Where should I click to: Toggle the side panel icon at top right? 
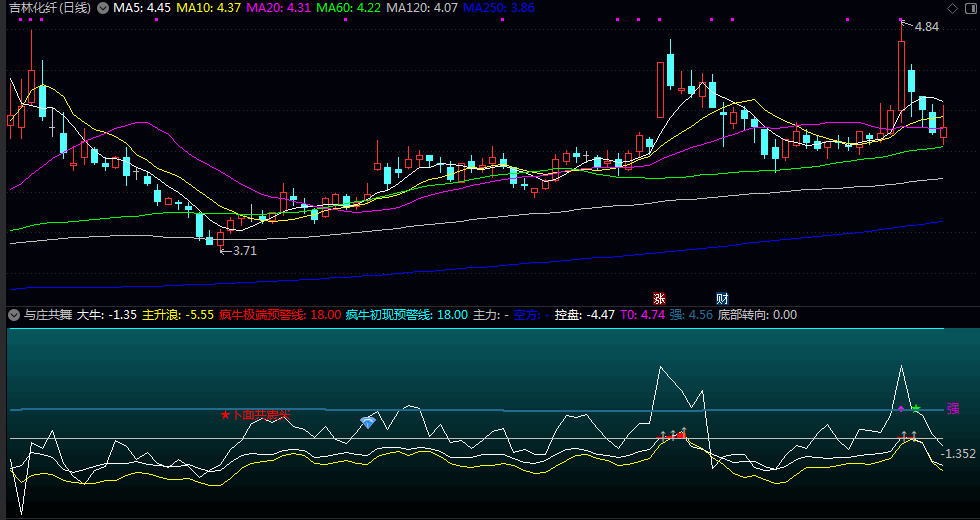(969, 8)
